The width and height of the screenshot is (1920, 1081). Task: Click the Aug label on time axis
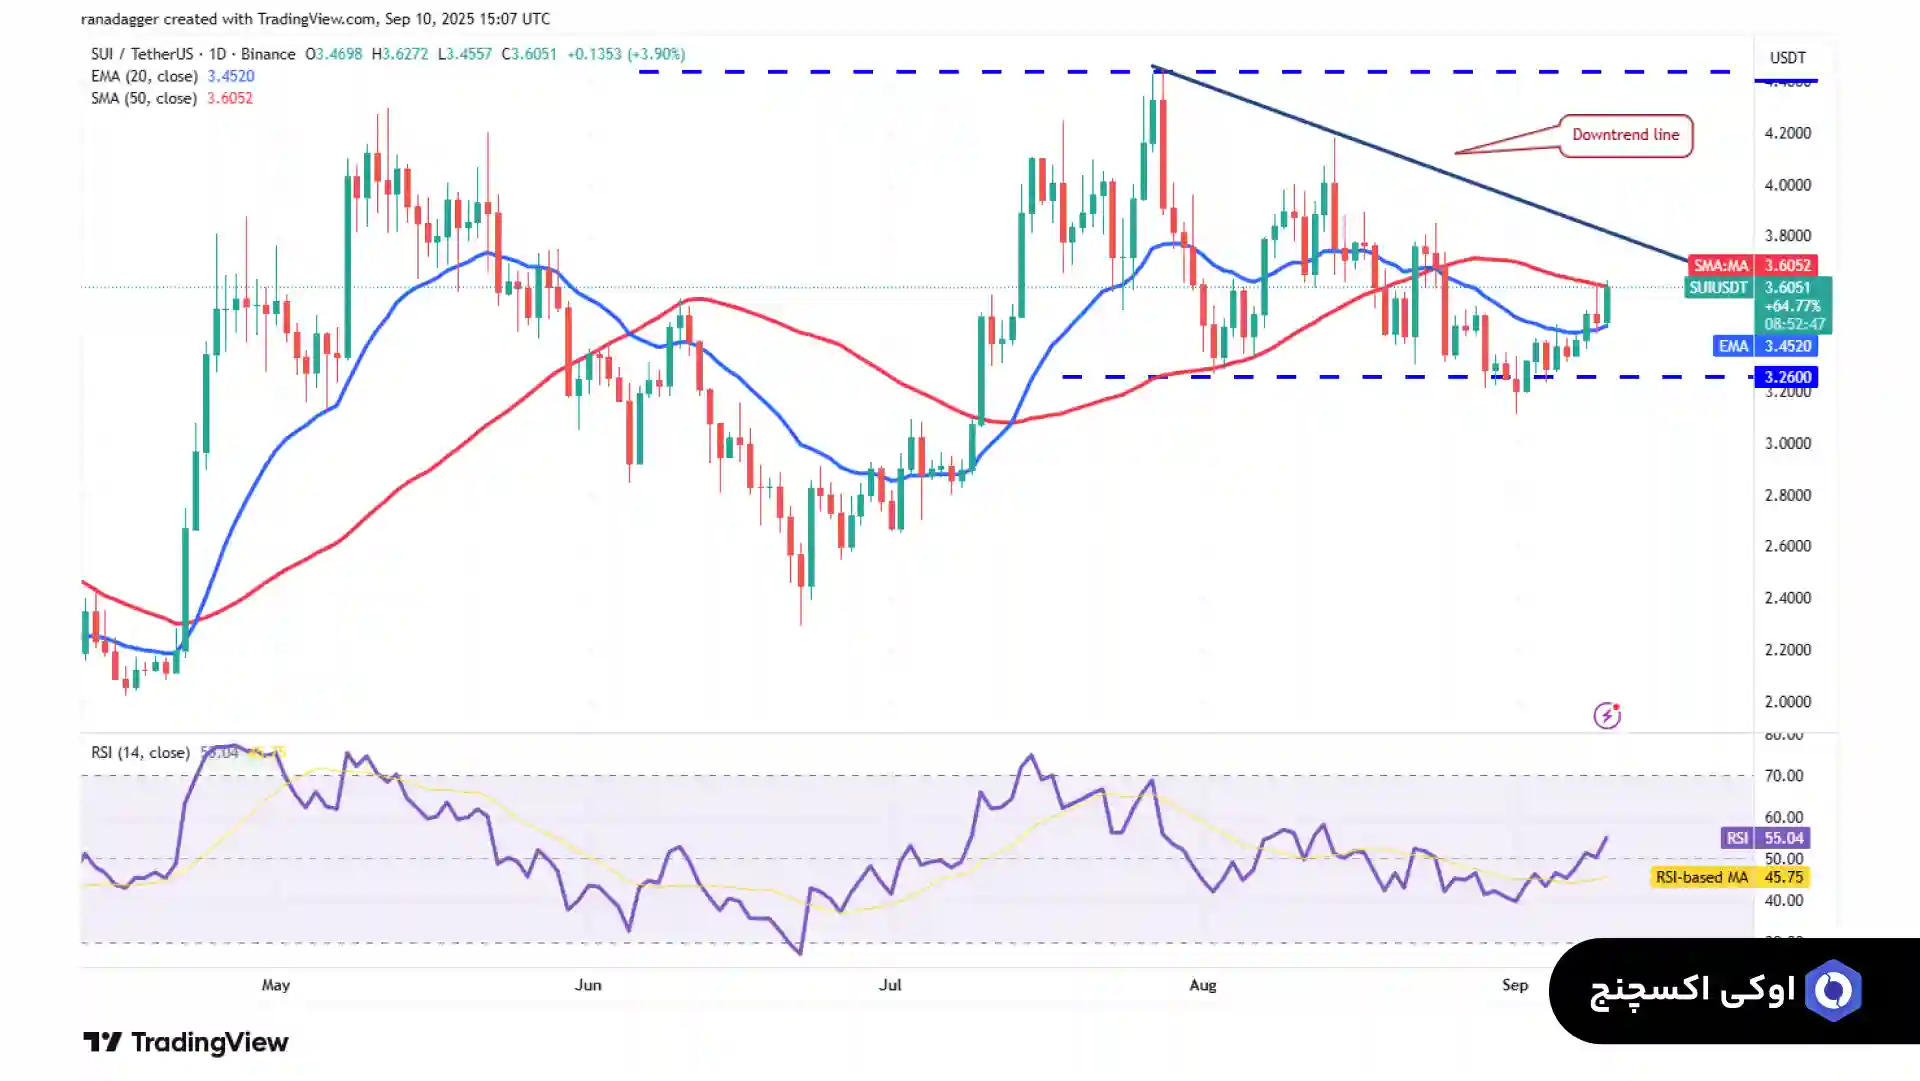(1202, 985)
